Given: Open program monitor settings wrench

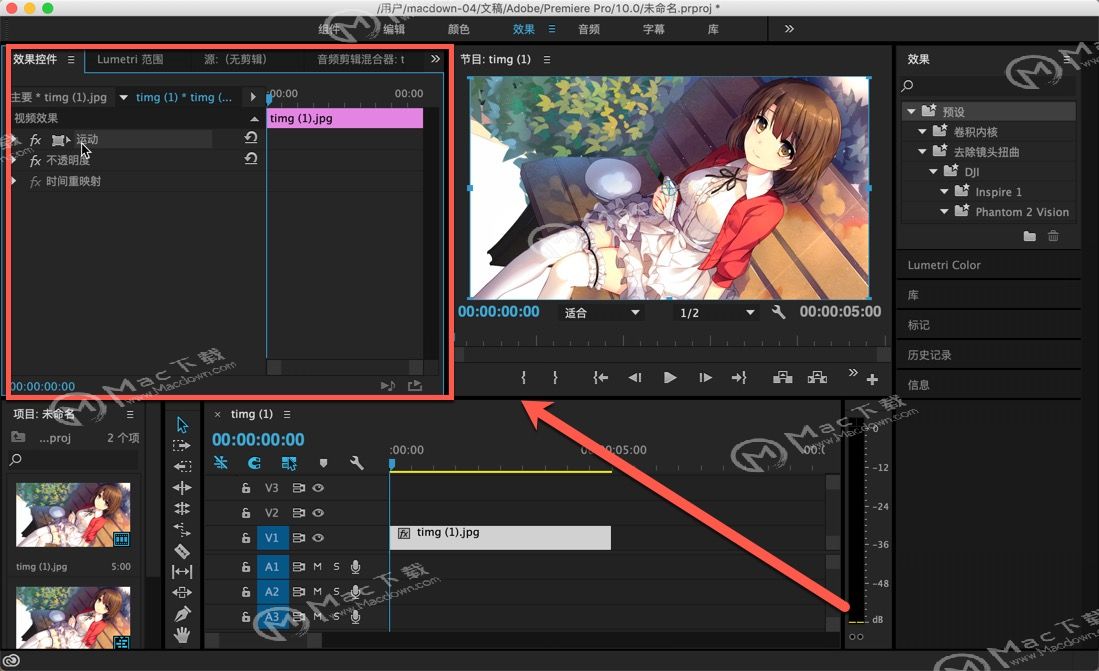Looking at the screenshot, I should click(778, 312).
